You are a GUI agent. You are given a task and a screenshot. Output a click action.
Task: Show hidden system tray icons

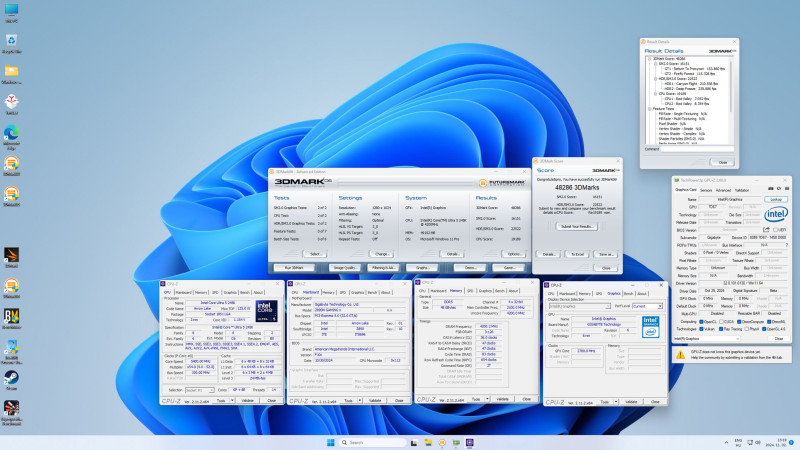tap(726, 442)
